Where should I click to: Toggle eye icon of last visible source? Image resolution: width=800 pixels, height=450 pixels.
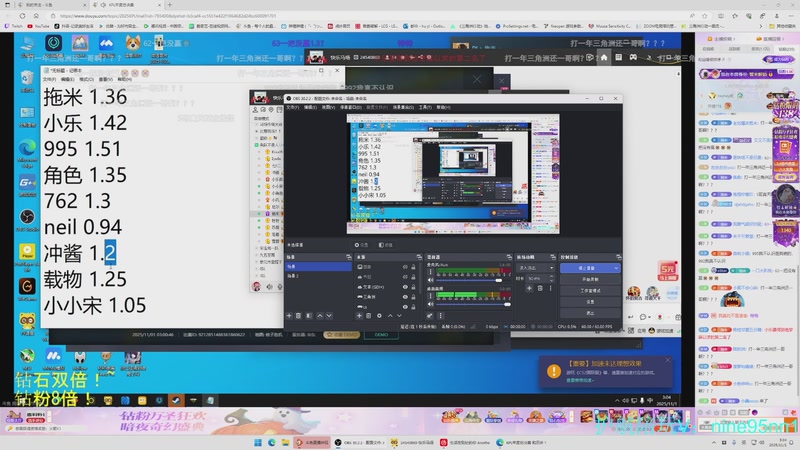tap(405, 307)
